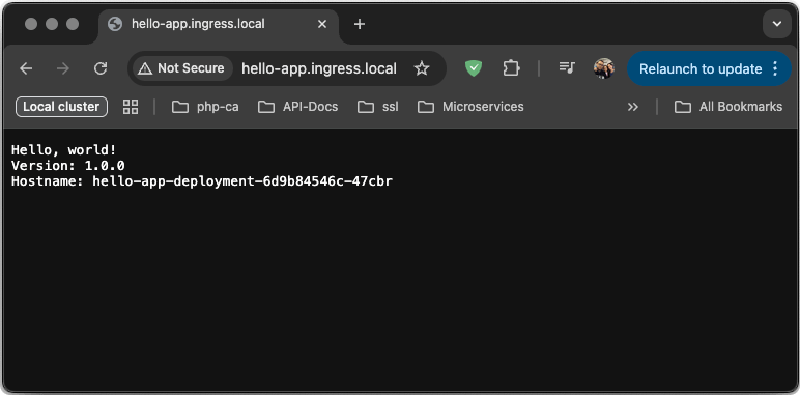Open the tab groups grid icon
The image size is (800, 395).
tap(131, 107)
